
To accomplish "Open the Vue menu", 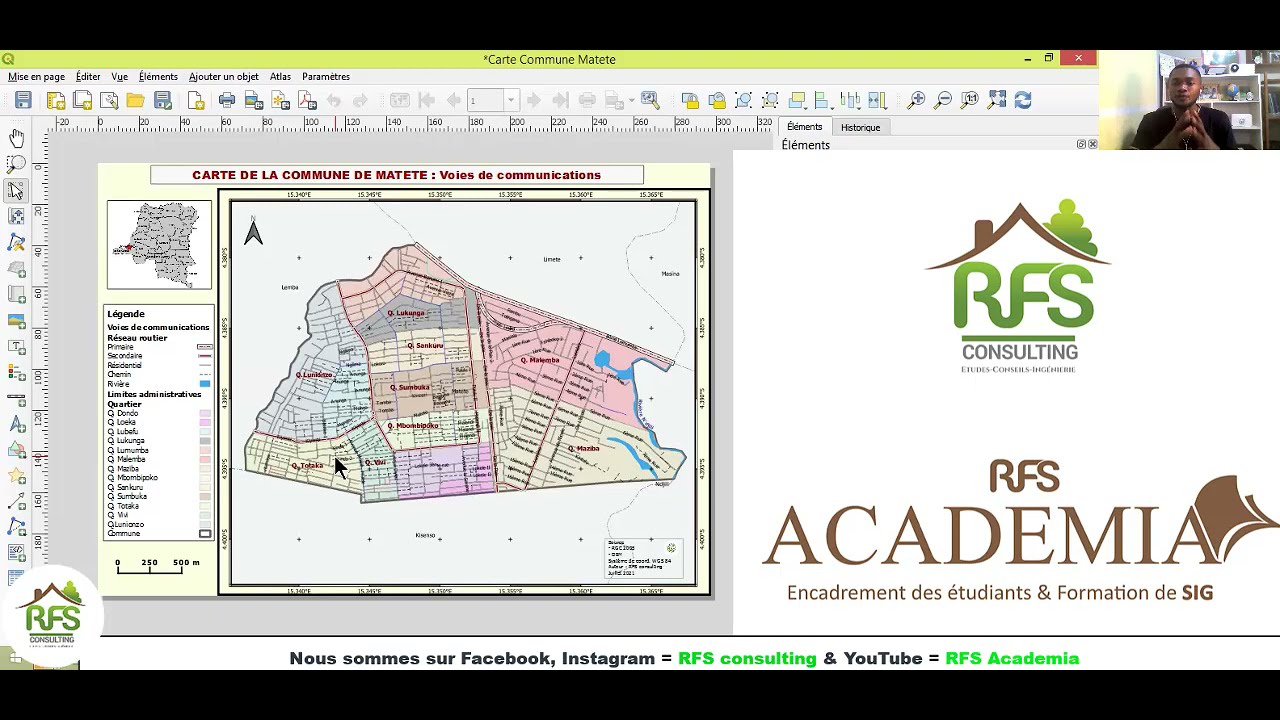I will pyautogui.click(x=119, y=77).
